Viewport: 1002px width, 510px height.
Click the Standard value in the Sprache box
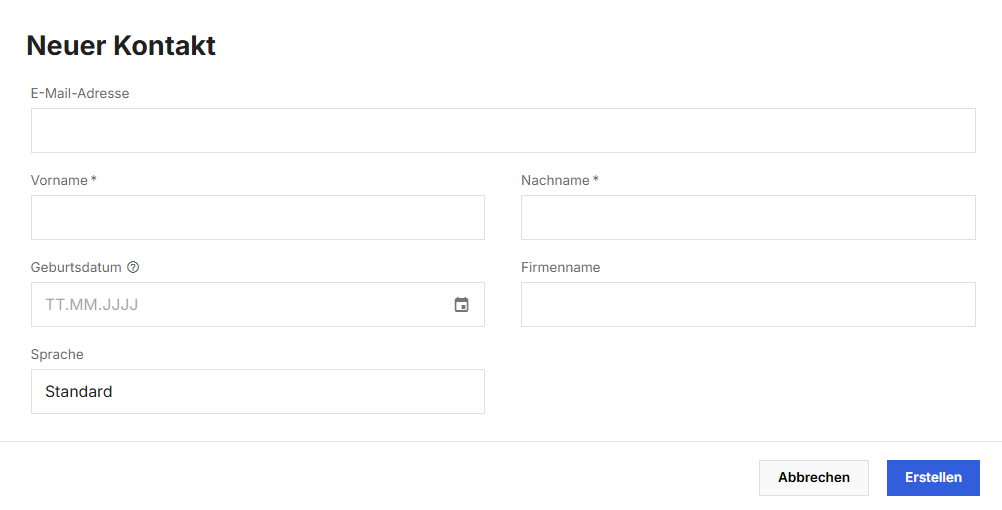[x=79, y=391]
